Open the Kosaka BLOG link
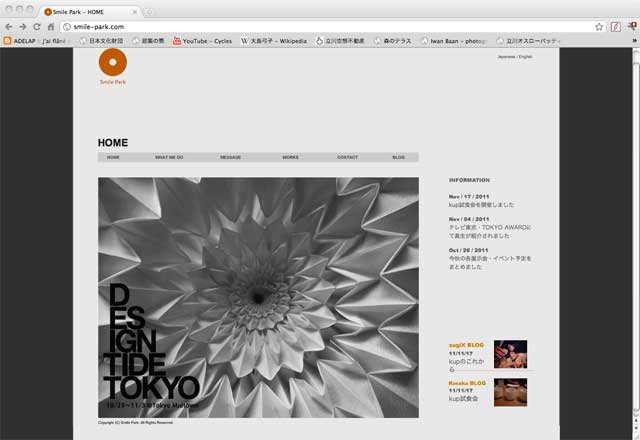 click(467, 383)
